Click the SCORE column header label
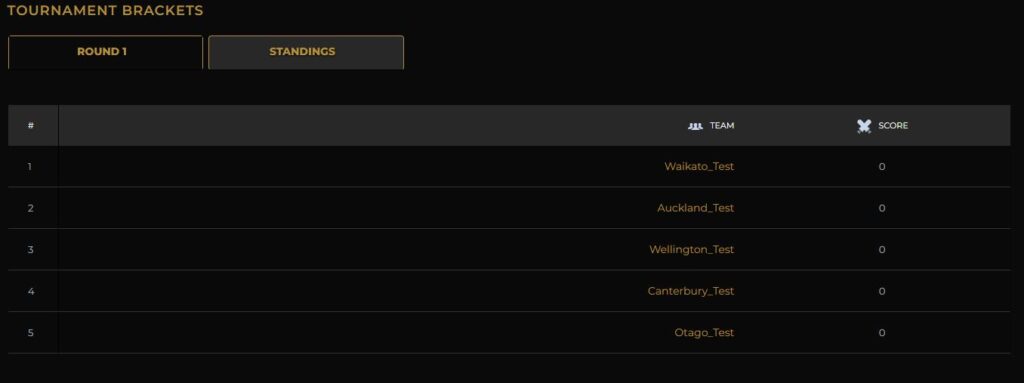The image size is (1024, 383). click(893, 125)
